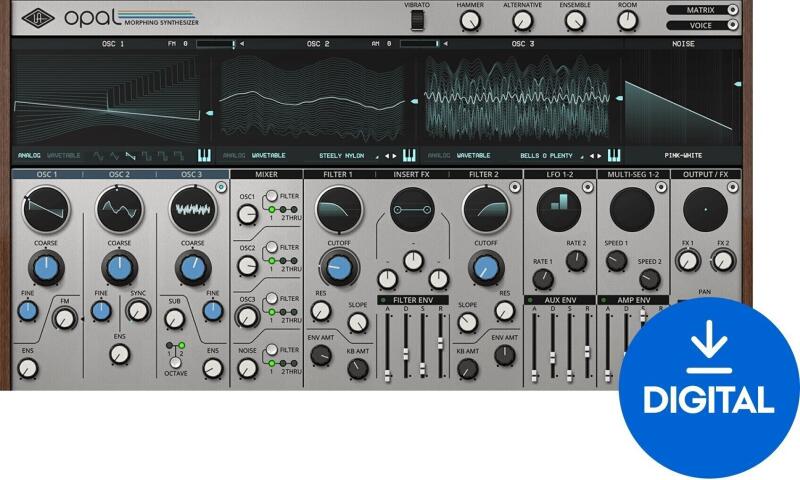Open the Matrix panel
Viewport: 800px width, 480px height.
707,10
